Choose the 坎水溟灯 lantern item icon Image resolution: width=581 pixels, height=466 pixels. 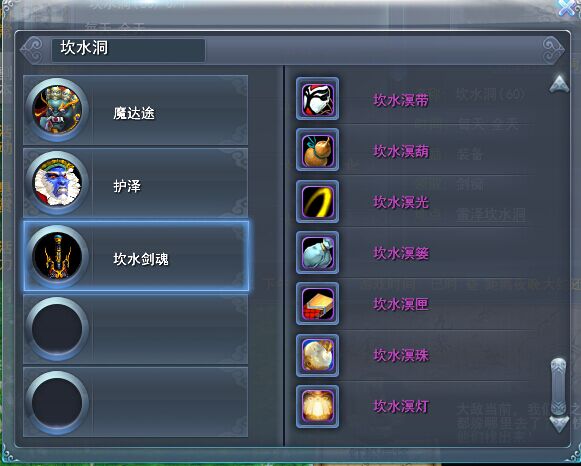tap(318, 406)
